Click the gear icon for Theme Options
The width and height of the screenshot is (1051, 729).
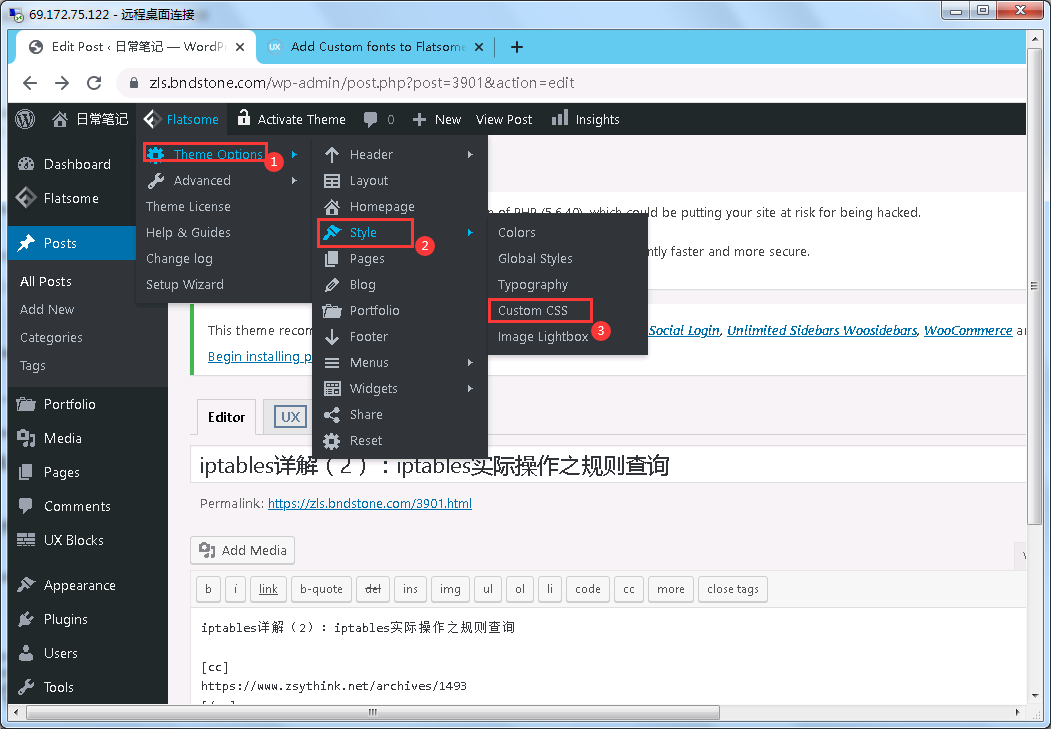point(156,154)
